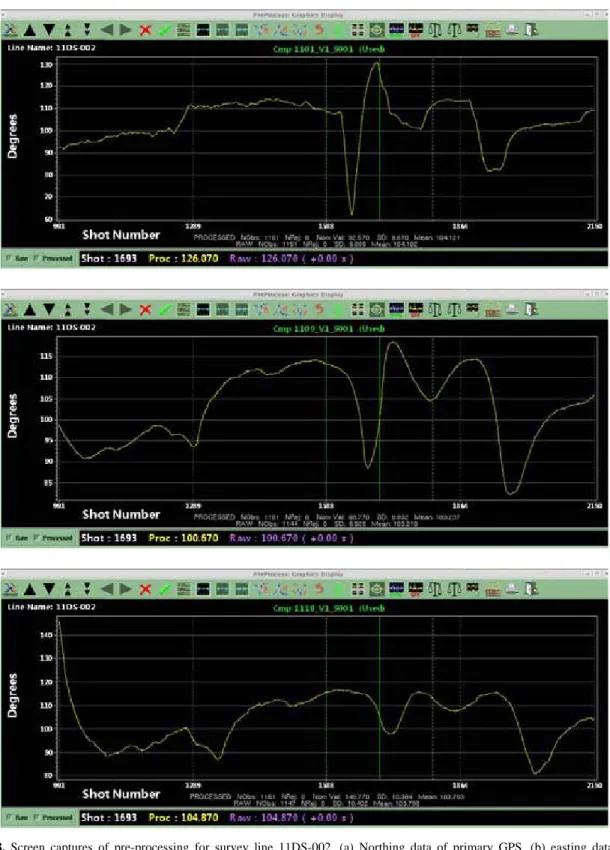The width and height of the screenshot is (610, 850).
Task: Click 'Proc : 126.070' readout
Action: [183, 259]
